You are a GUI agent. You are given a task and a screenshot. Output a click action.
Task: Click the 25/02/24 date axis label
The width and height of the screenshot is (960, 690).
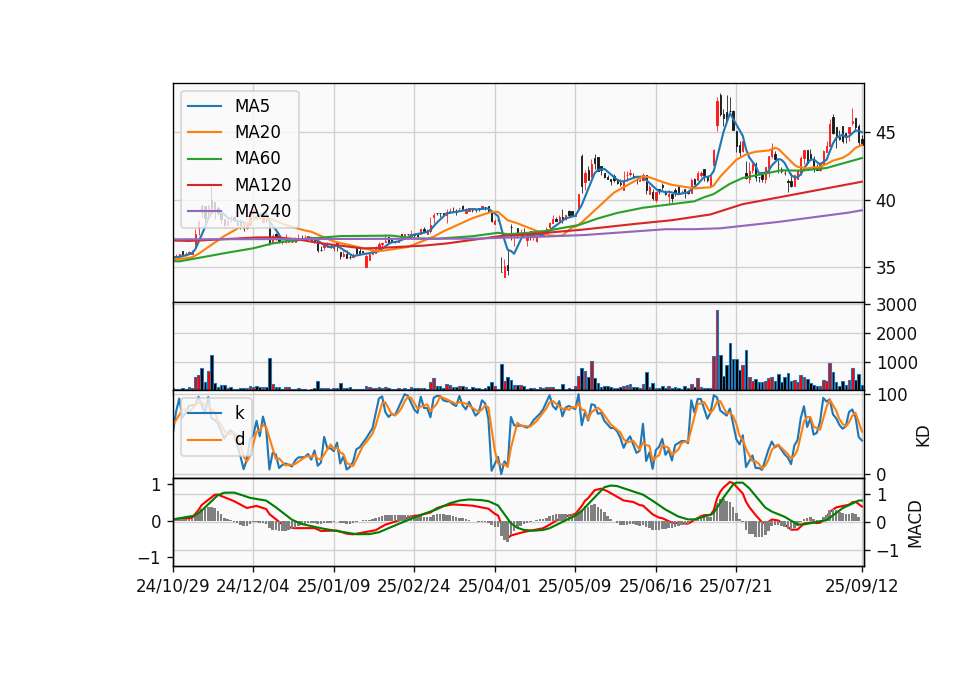click(x=414, y=586)
